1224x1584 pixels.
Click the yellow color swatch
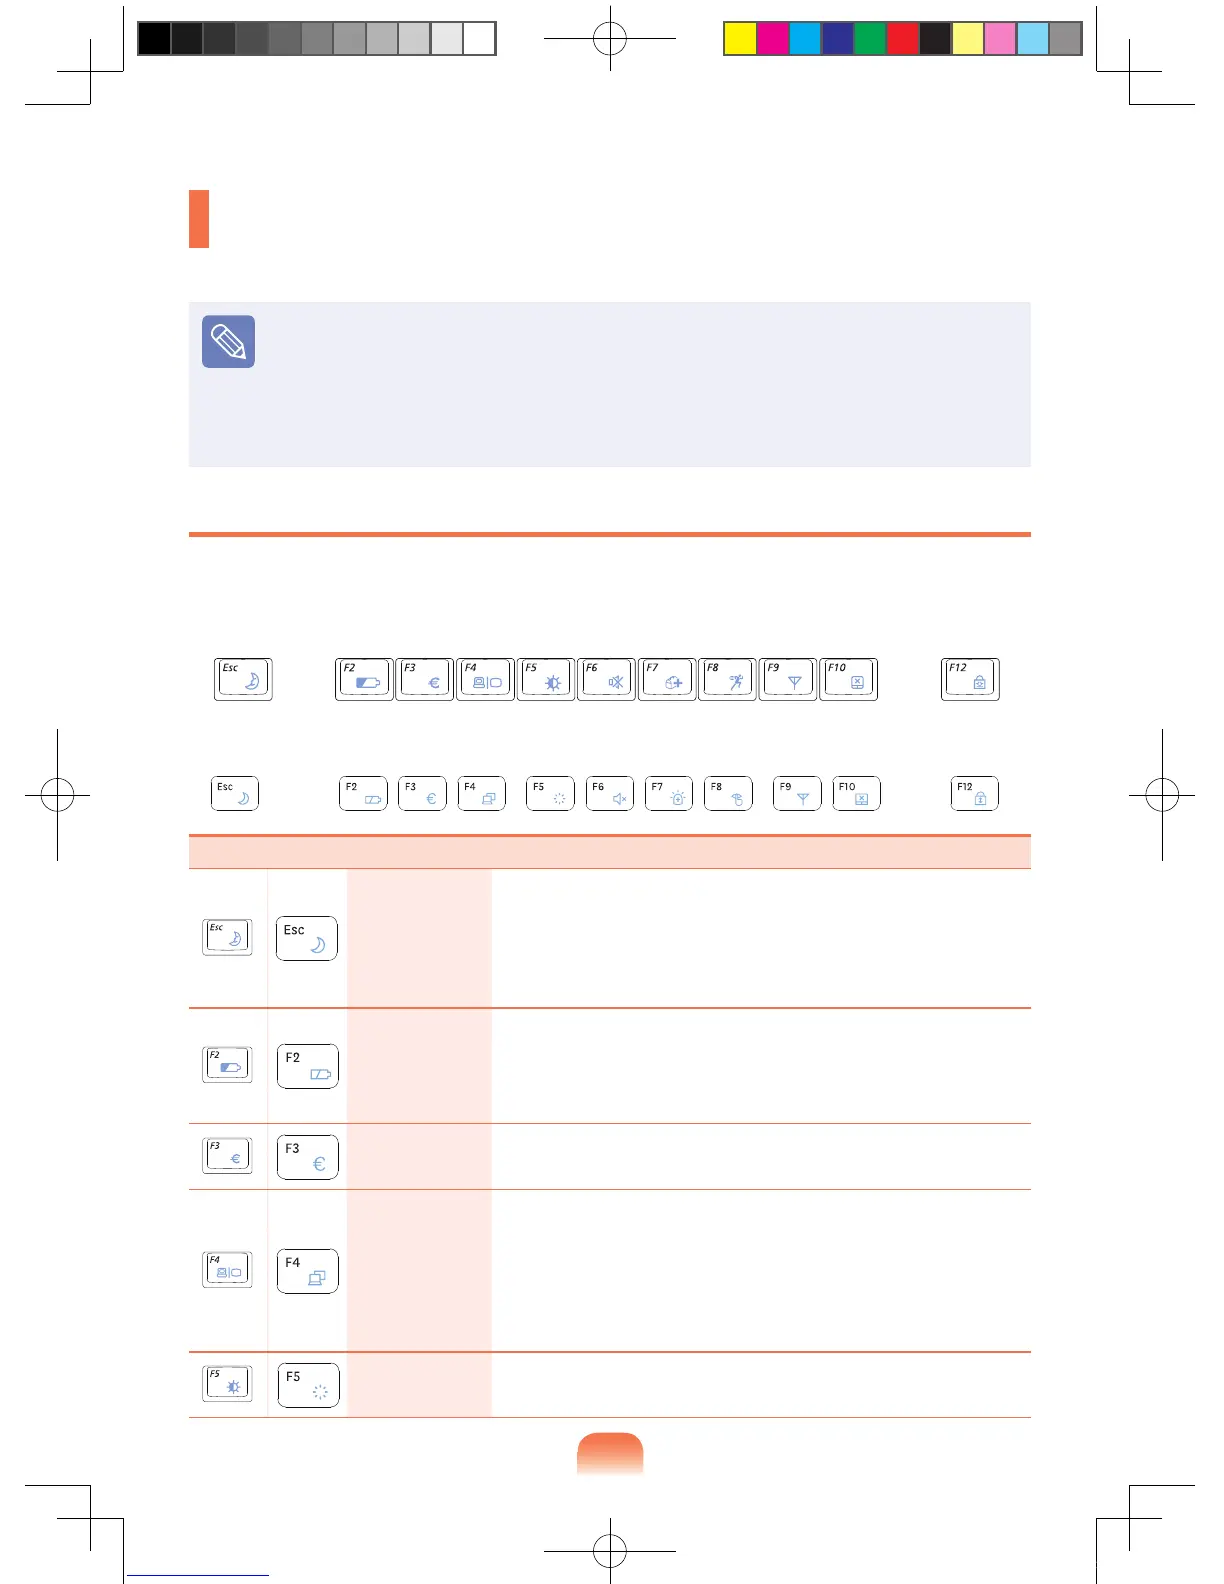click(740, 38)
